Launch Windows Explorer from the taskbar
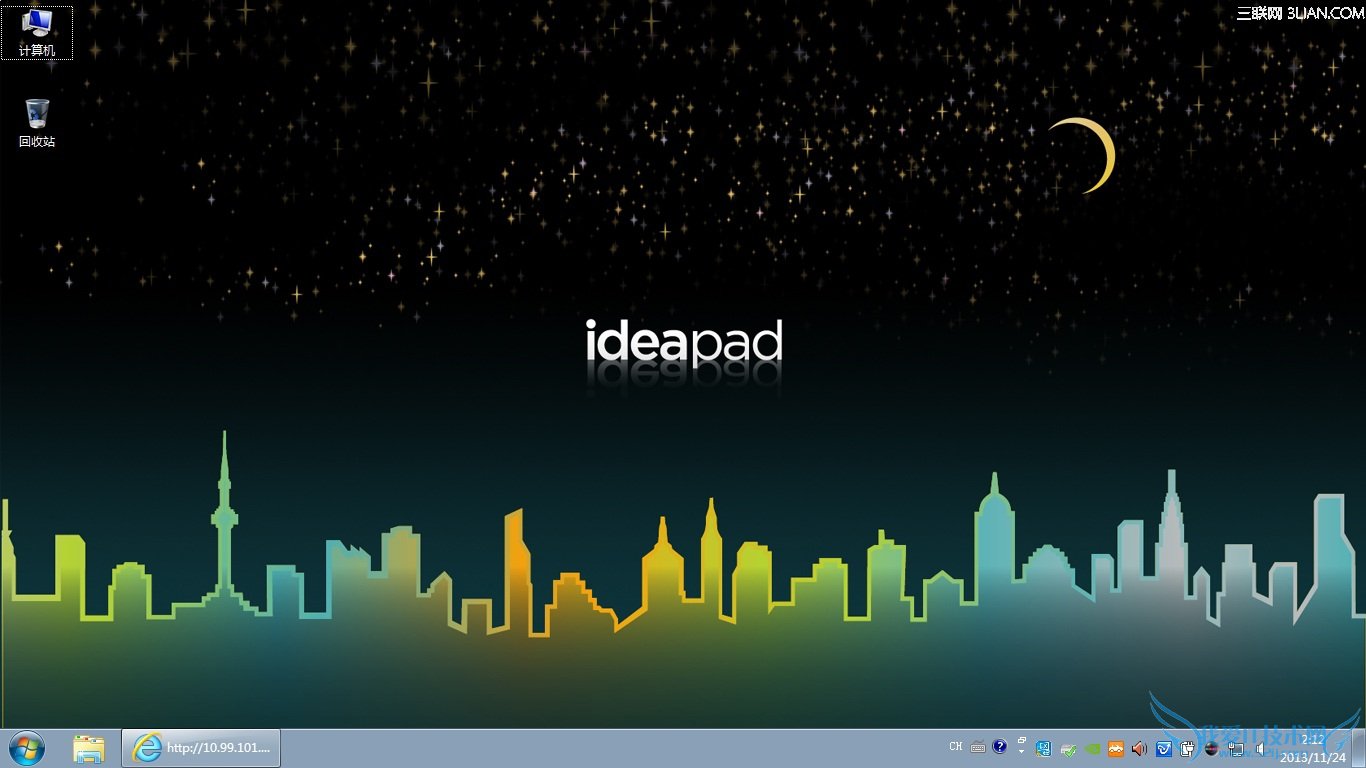The image size is (1366, 768). (x=89, y=748)
